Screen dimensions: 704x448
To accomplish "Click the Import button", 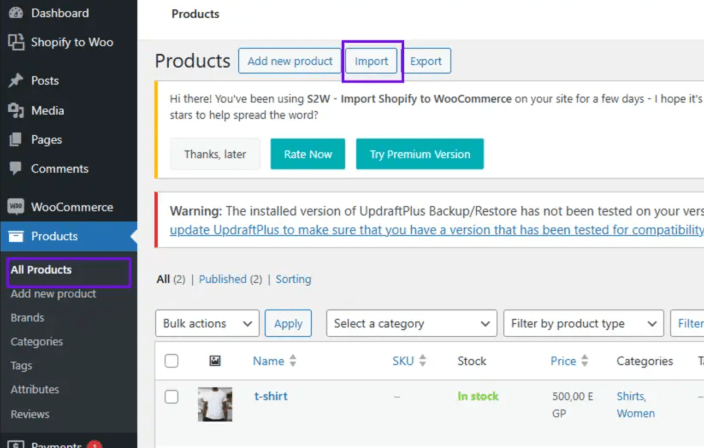I will [x=372, y=61].
